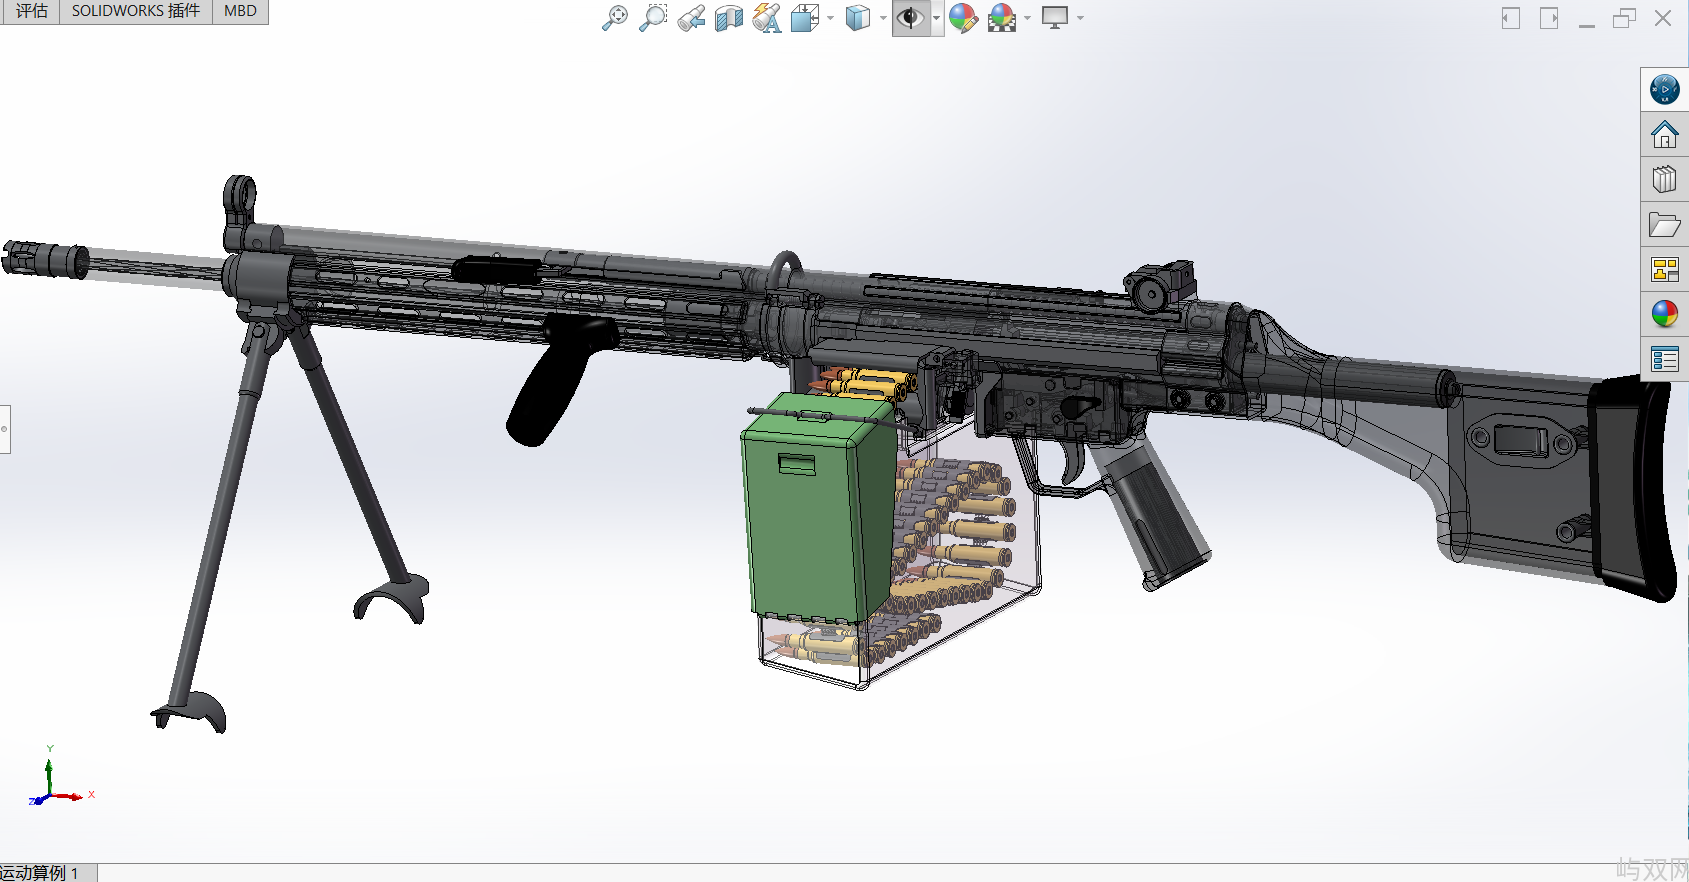Select the Zoom to Area tool
This screenshot has height=882, width=1689.
(x=653, y=17)
